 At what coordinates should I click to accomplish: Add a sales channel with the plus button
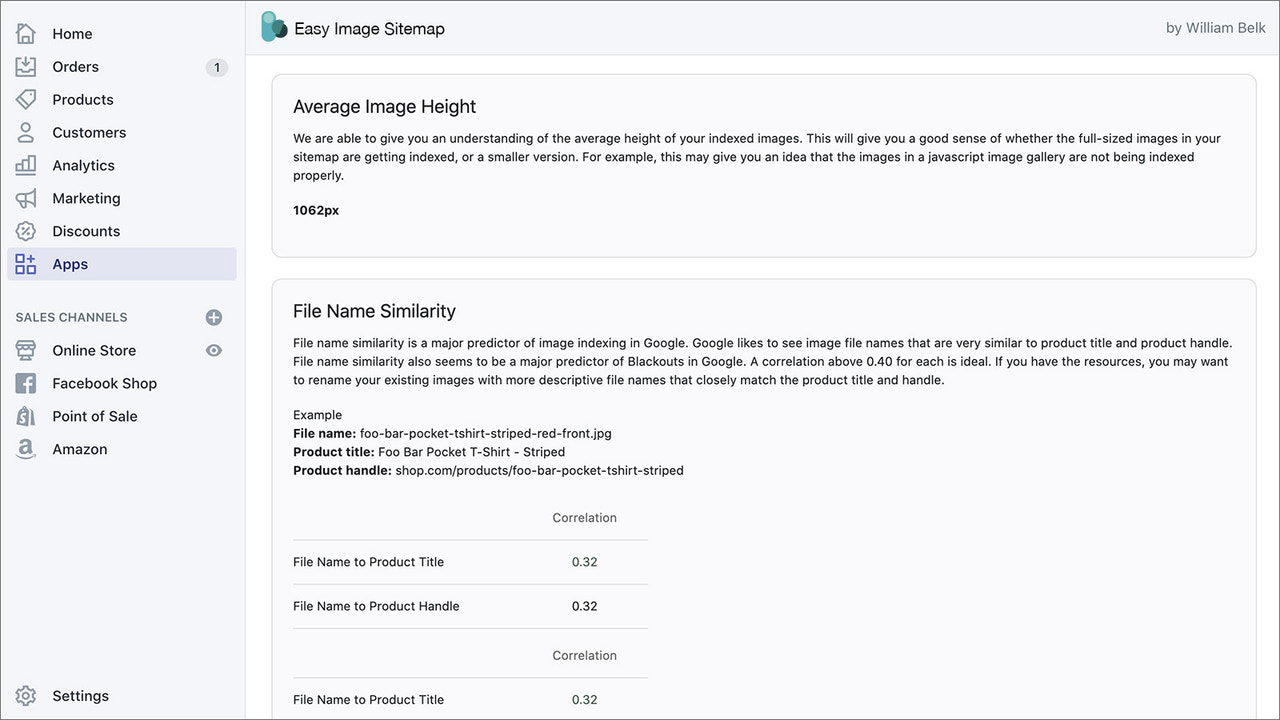click(x=214, y=317)
